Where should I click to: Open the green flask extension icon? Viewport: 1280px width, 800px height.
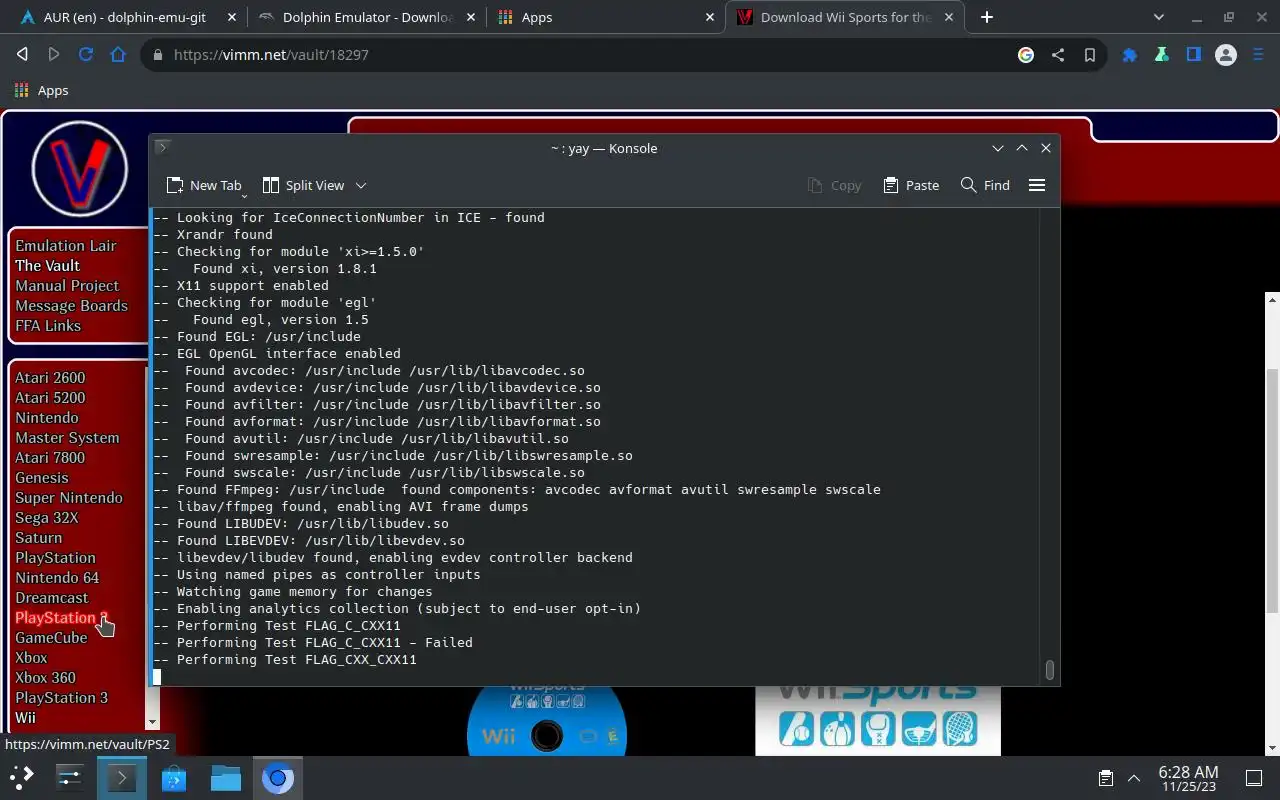pos(1162,55)
